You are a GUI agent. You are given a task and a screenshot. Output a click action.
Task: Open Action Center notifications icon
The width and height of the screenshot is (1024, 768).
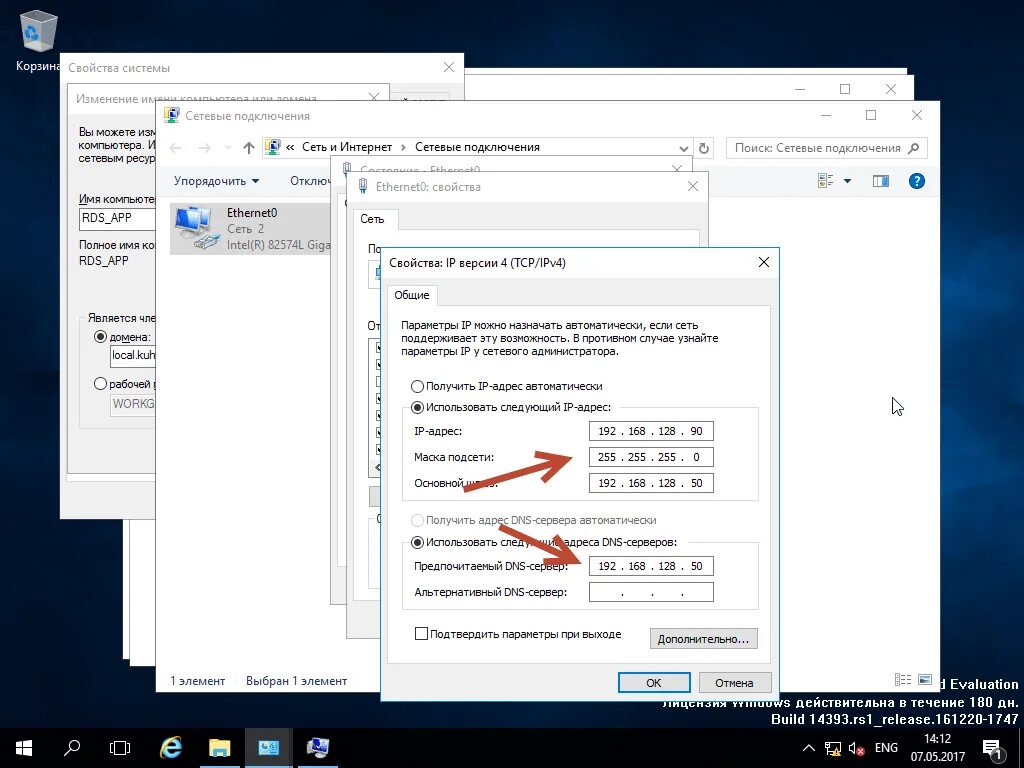click(992, 749)
